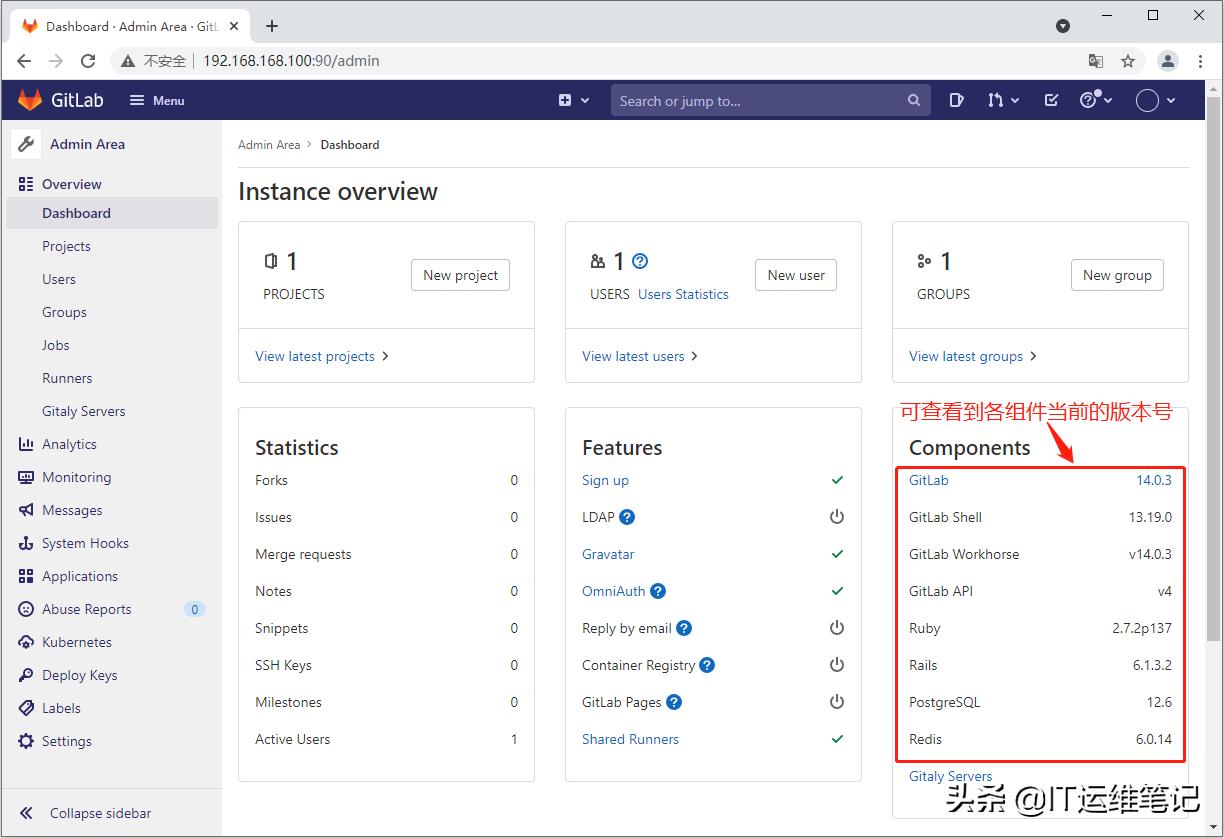
Task: Open the Gravatar feature link
Action: pos(608,554)
